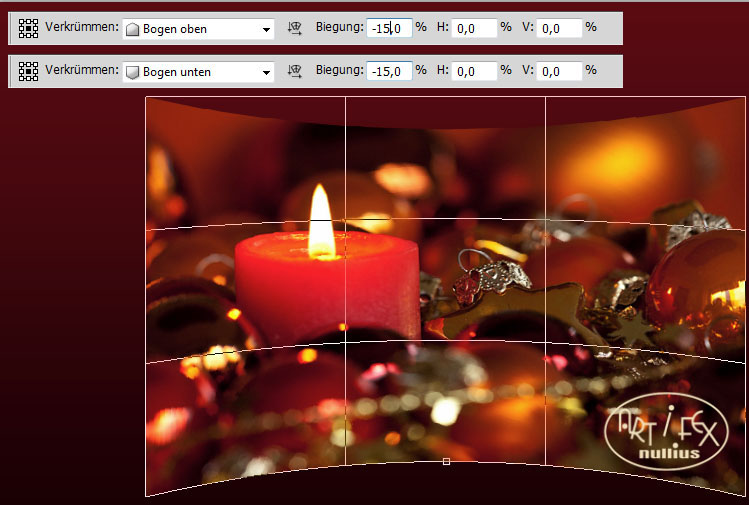Click the H field in Bogen unten bar
This screenshot has width=749, height=505.
474,71
